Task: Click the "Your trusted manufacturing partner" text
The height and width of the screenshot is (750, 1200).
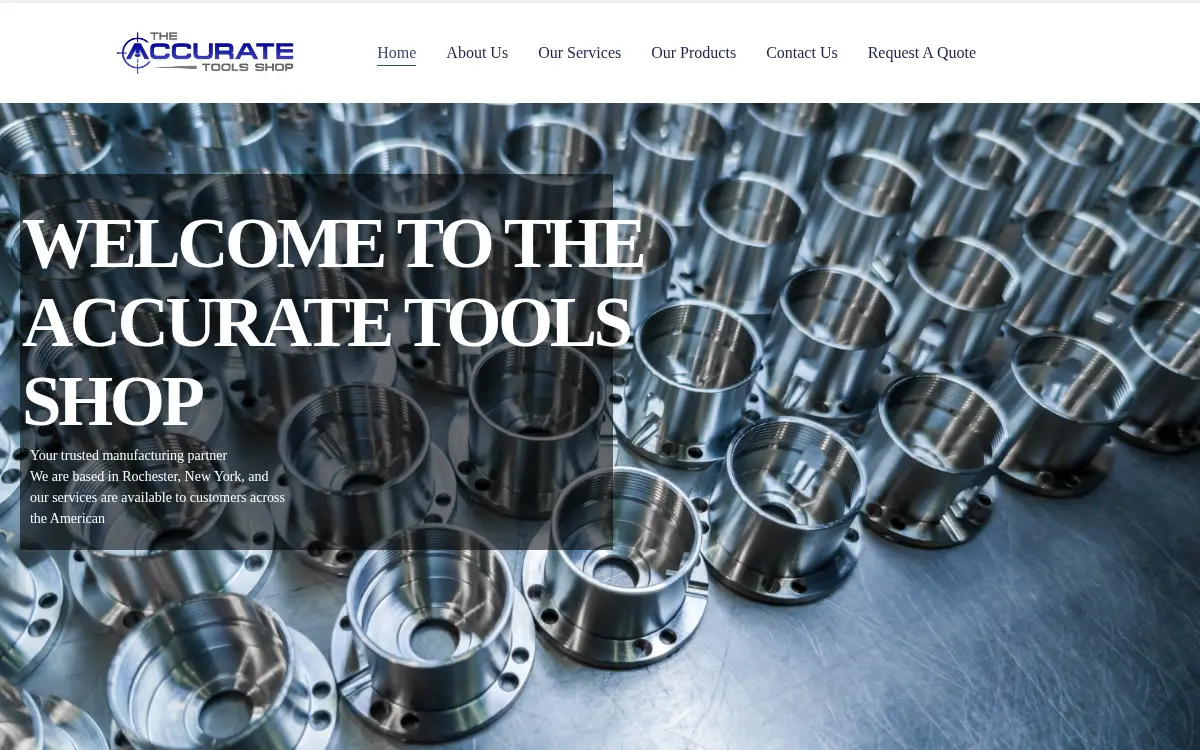Action: (128, 455)
